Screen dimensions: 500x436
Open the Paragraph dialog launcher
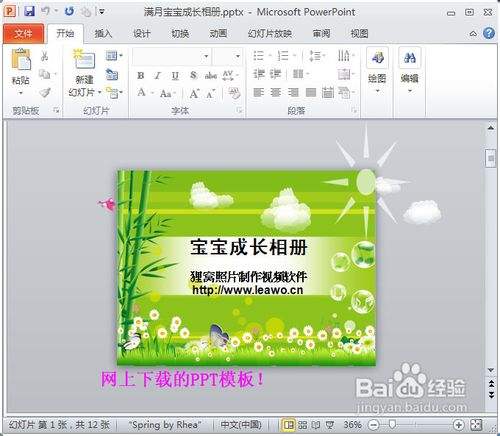(354, 110)
